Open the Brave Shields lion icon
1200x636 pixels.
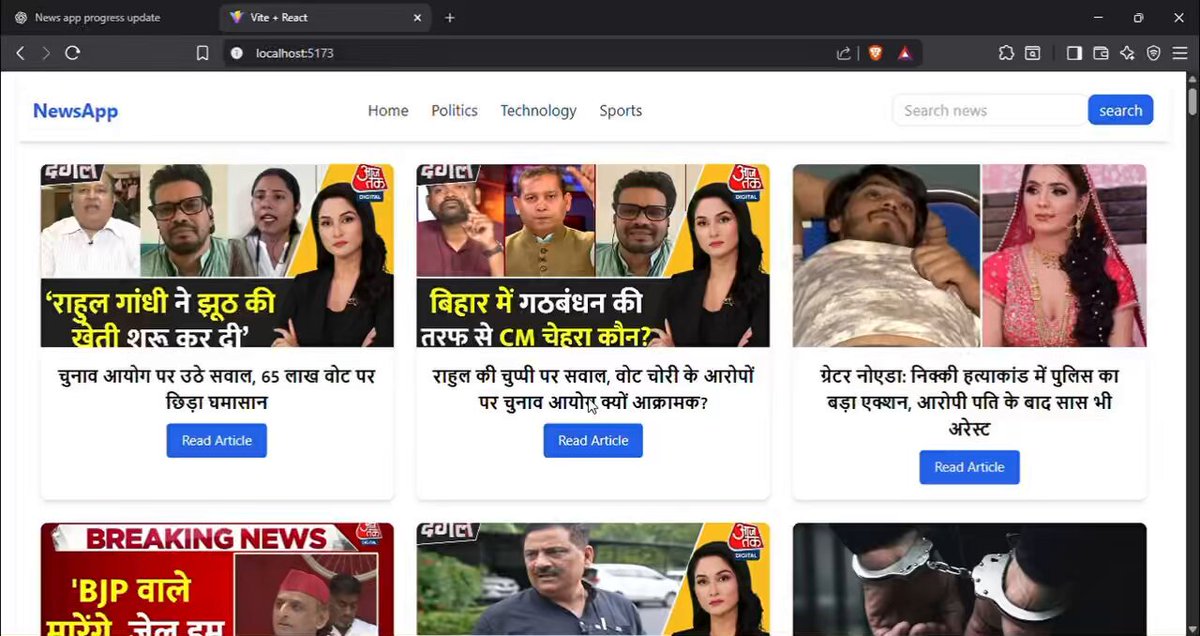[876, 53]
